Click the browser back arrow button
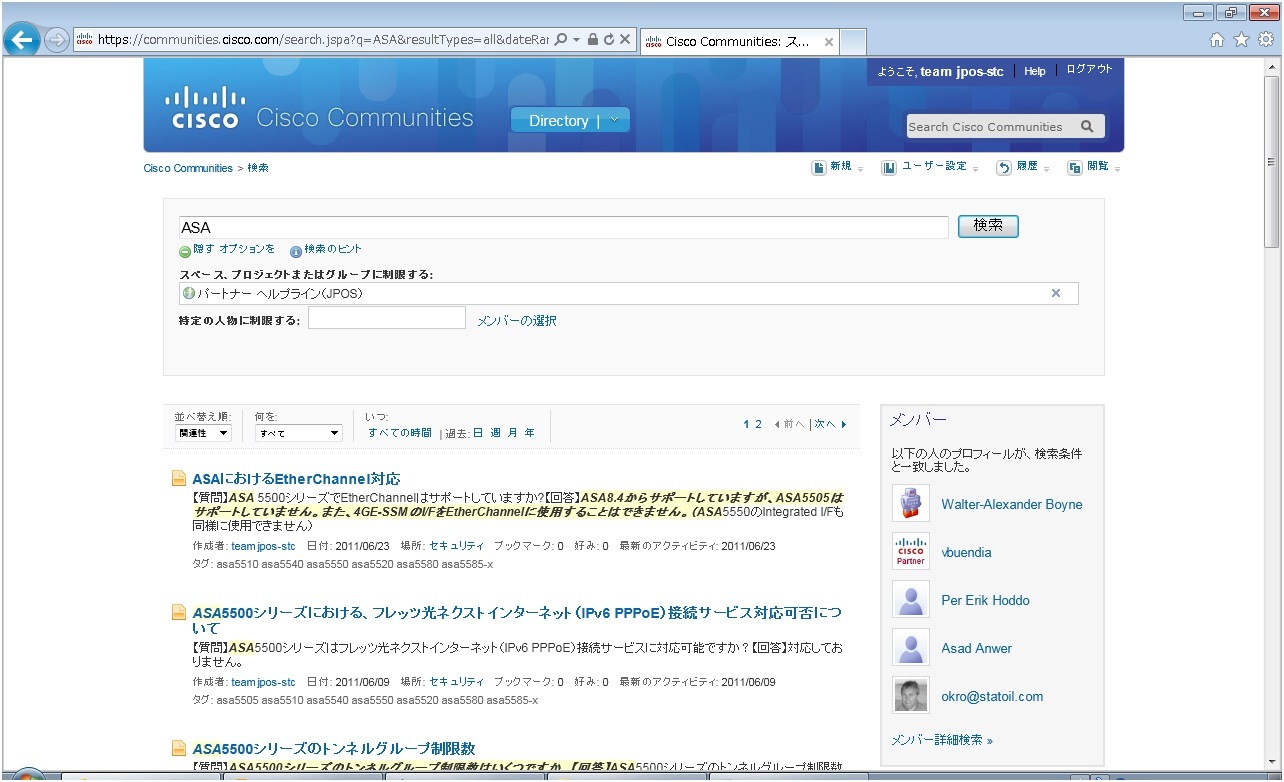 click(x=22, y=40)
